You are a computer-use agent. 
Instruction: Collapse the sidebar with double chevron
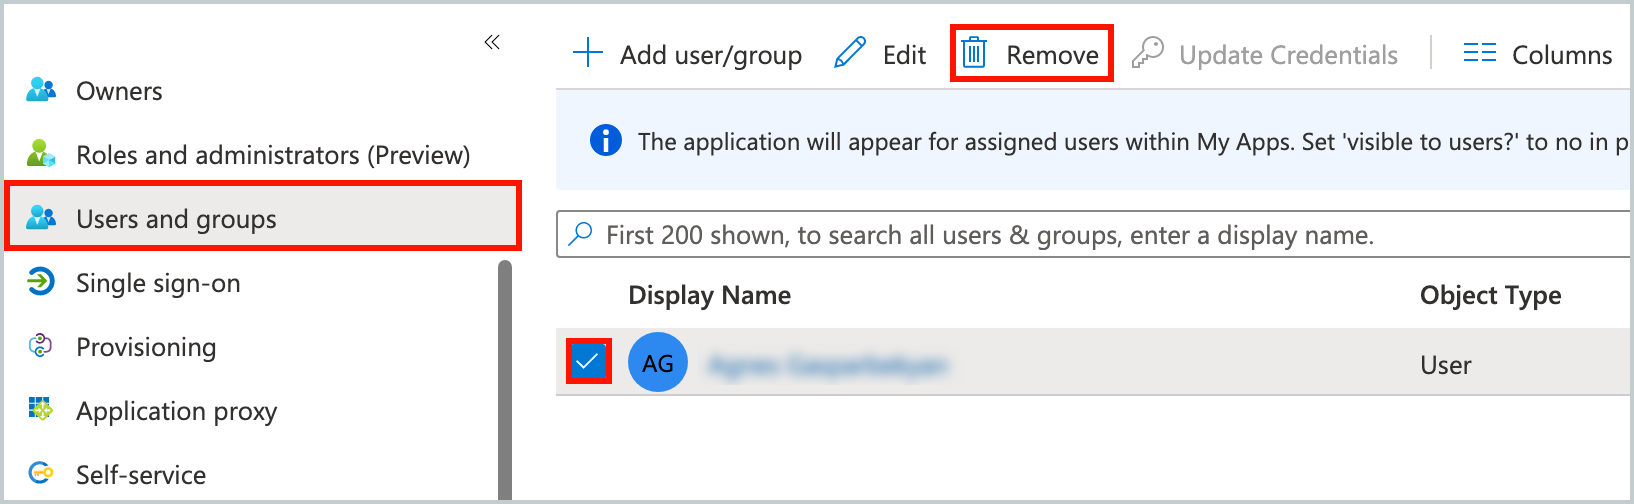491,41
